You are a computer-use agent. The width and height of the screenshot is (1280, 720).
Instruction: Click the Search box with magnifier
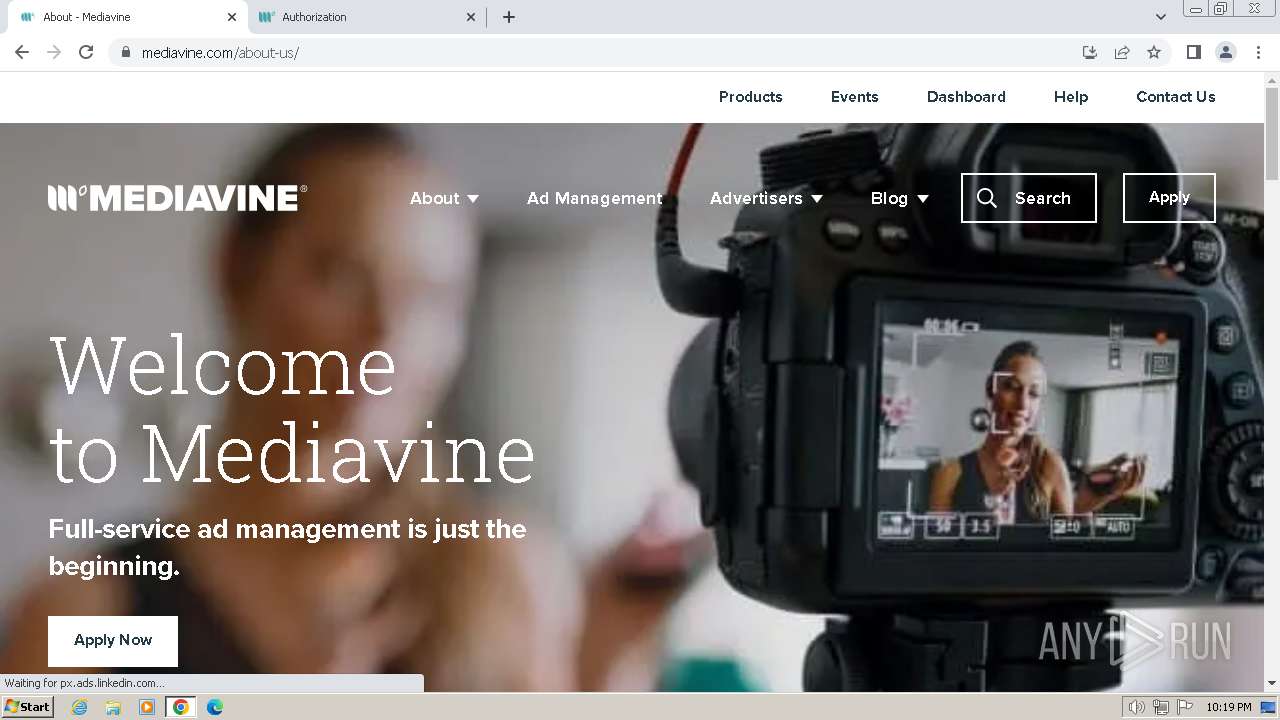1028,198
